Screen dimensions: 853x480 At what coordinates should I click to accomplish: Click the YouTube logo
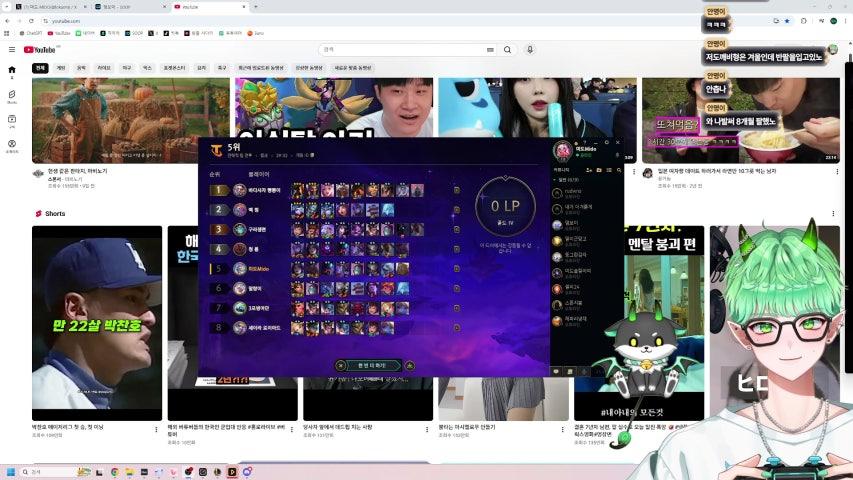[40, 50]
